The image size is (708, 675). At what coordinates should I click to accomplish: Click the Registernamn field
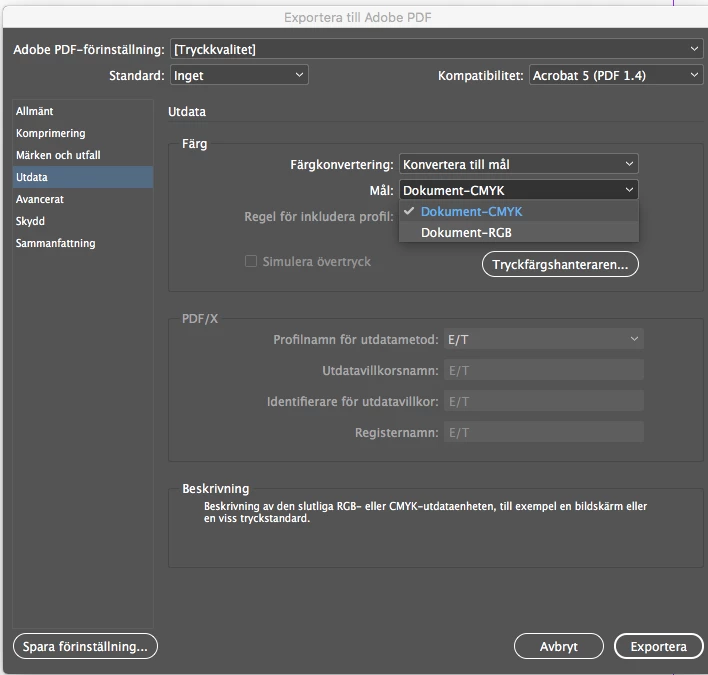(x=544, y=433)
